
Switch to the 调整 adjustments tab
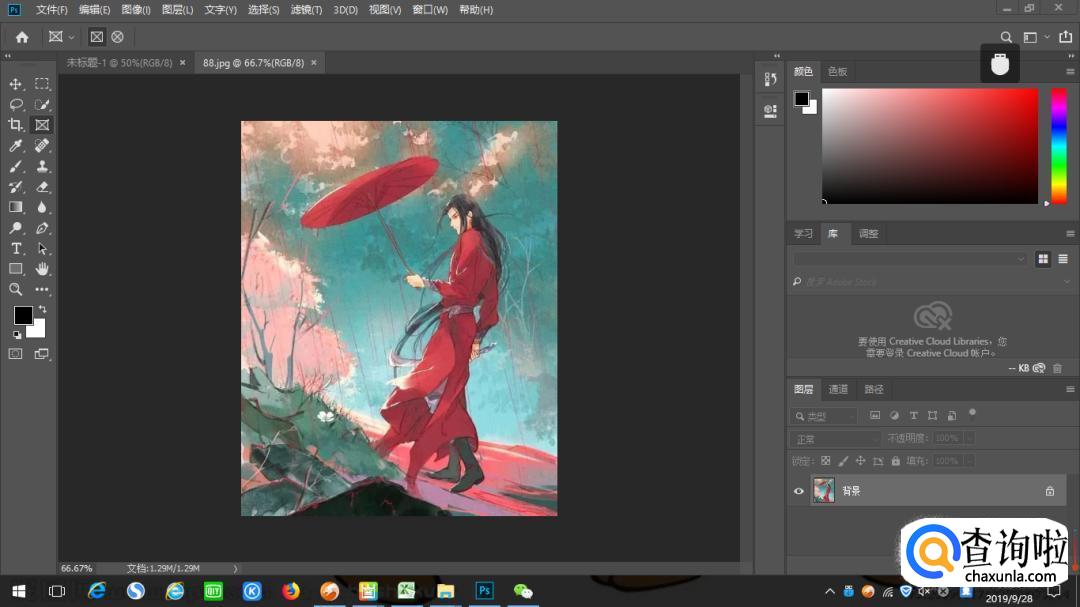pos(868,234)
